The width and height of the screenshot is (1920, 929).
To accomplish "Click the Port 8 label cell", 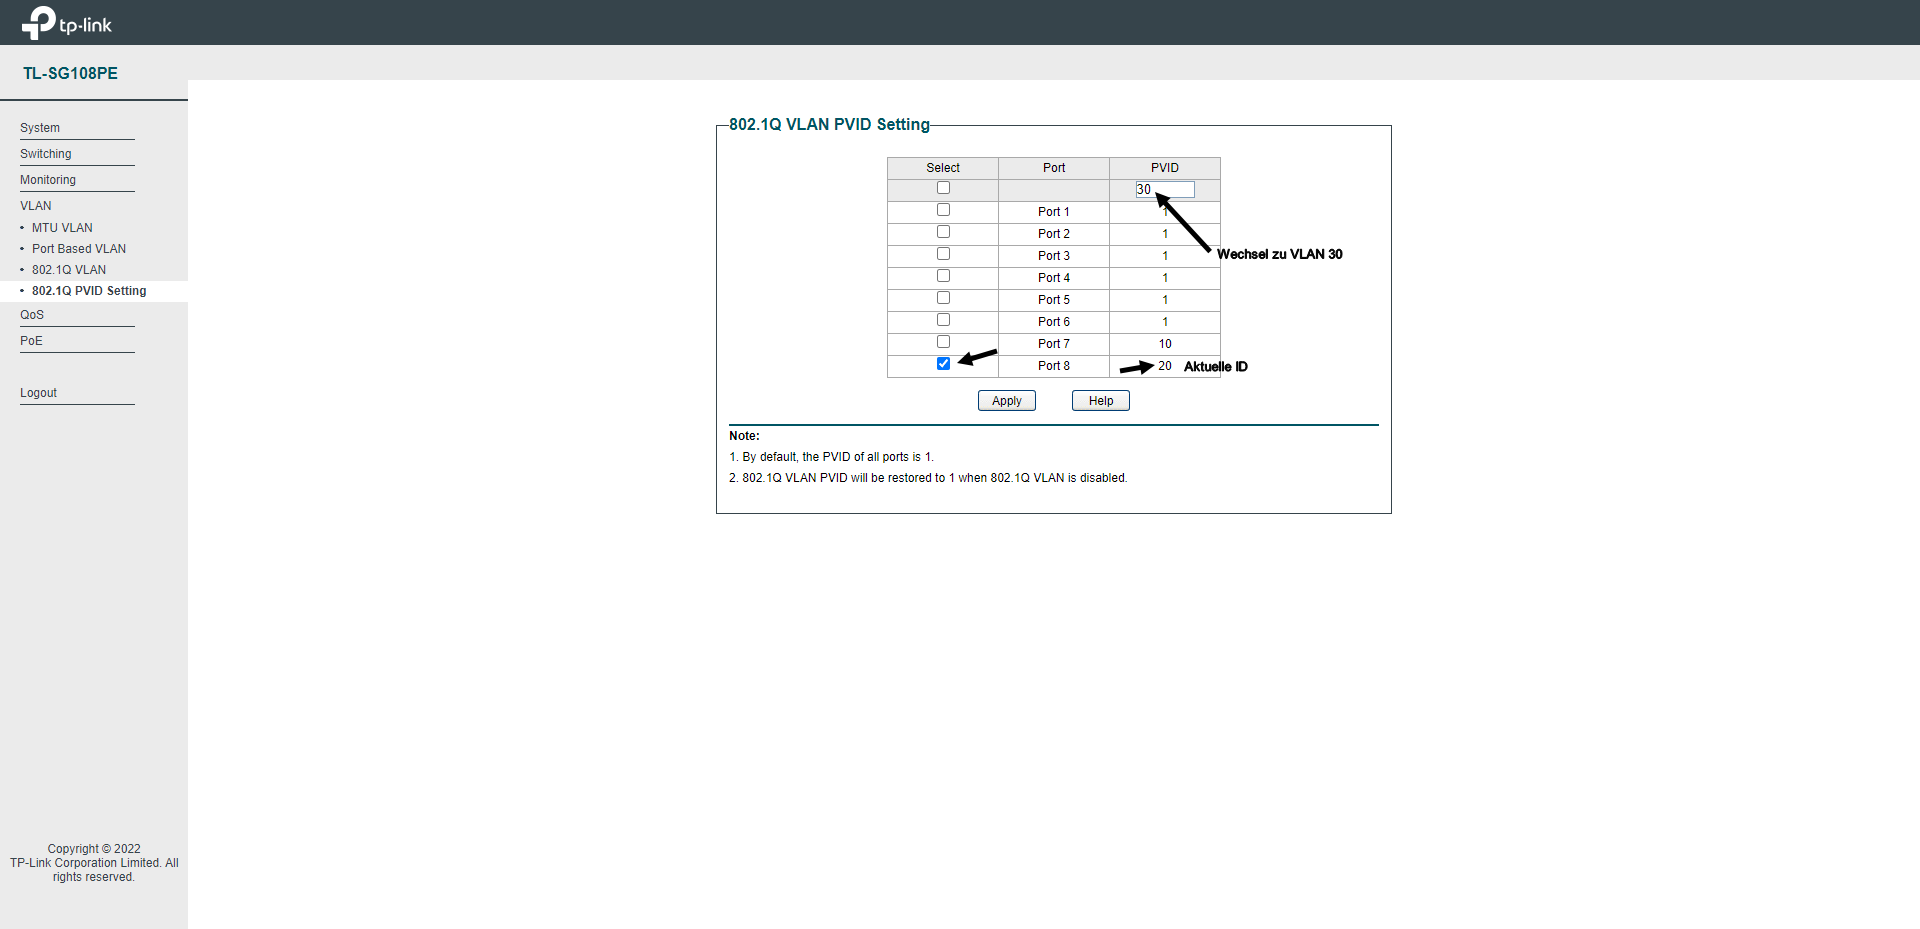I will pos(1054,366).
